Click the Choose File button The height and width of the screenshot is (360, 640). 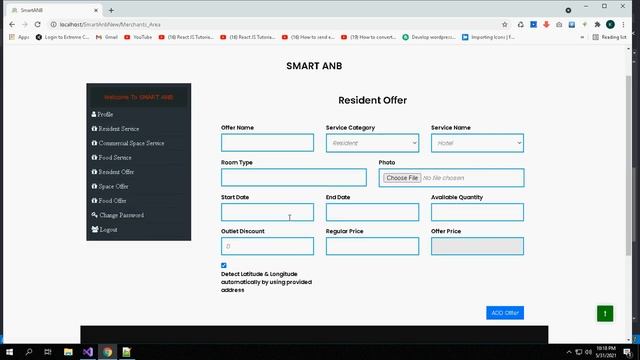pos(402,178)
